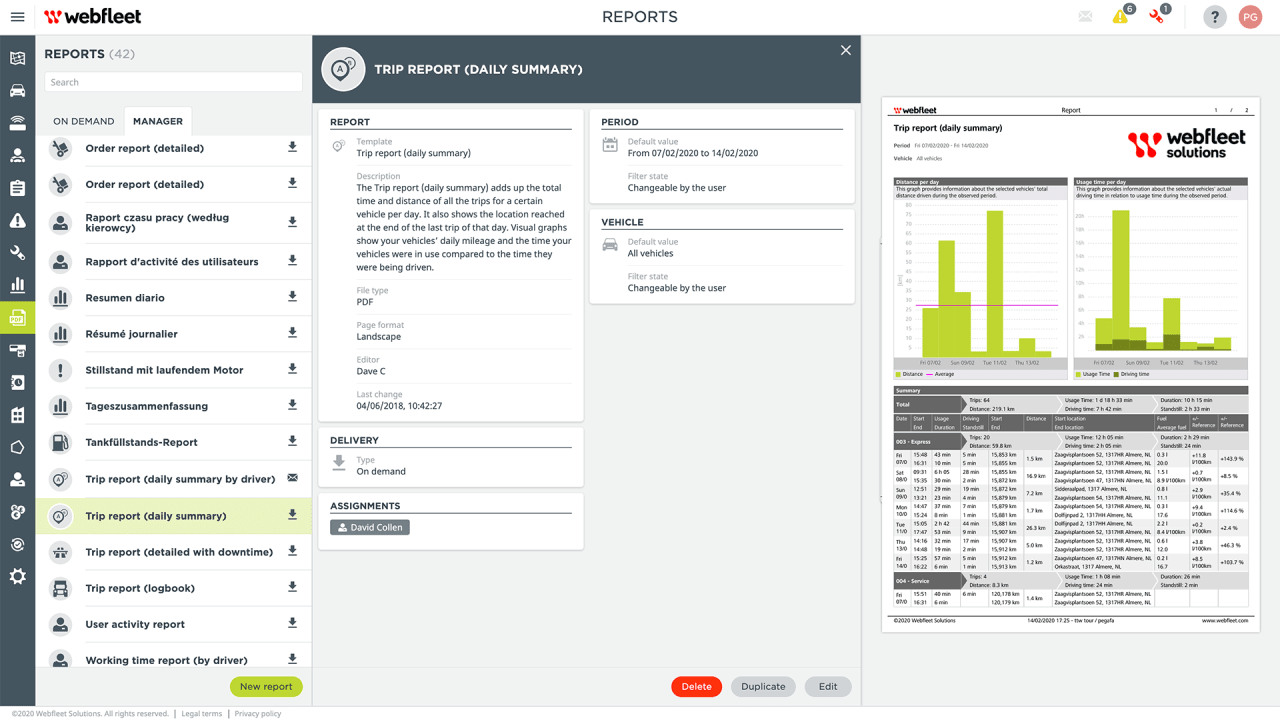The image size is (1280, 720).
Task: Download the Stillstand mit laufendem Motor report
Action: [293, 369]
